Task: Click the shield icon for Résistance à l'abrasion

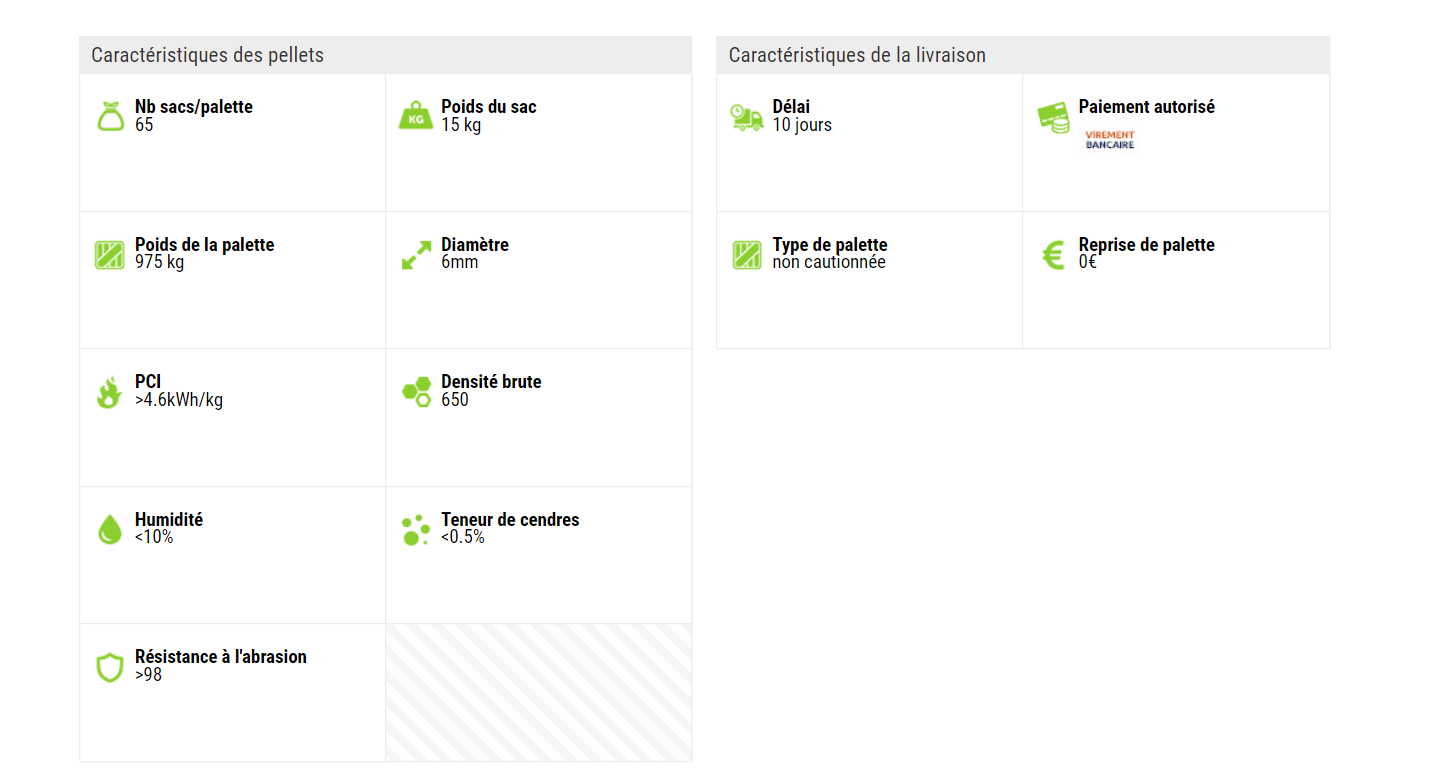Action: [x=110, y=667]
